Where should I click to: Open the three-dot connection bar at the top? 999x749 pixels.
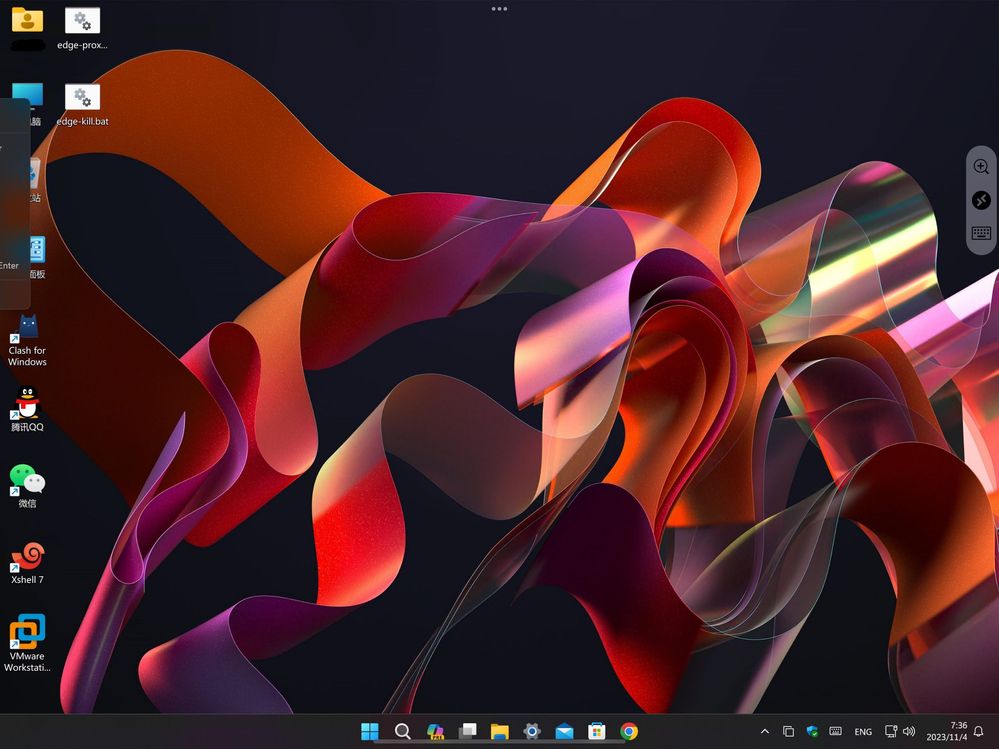point(500,9)
